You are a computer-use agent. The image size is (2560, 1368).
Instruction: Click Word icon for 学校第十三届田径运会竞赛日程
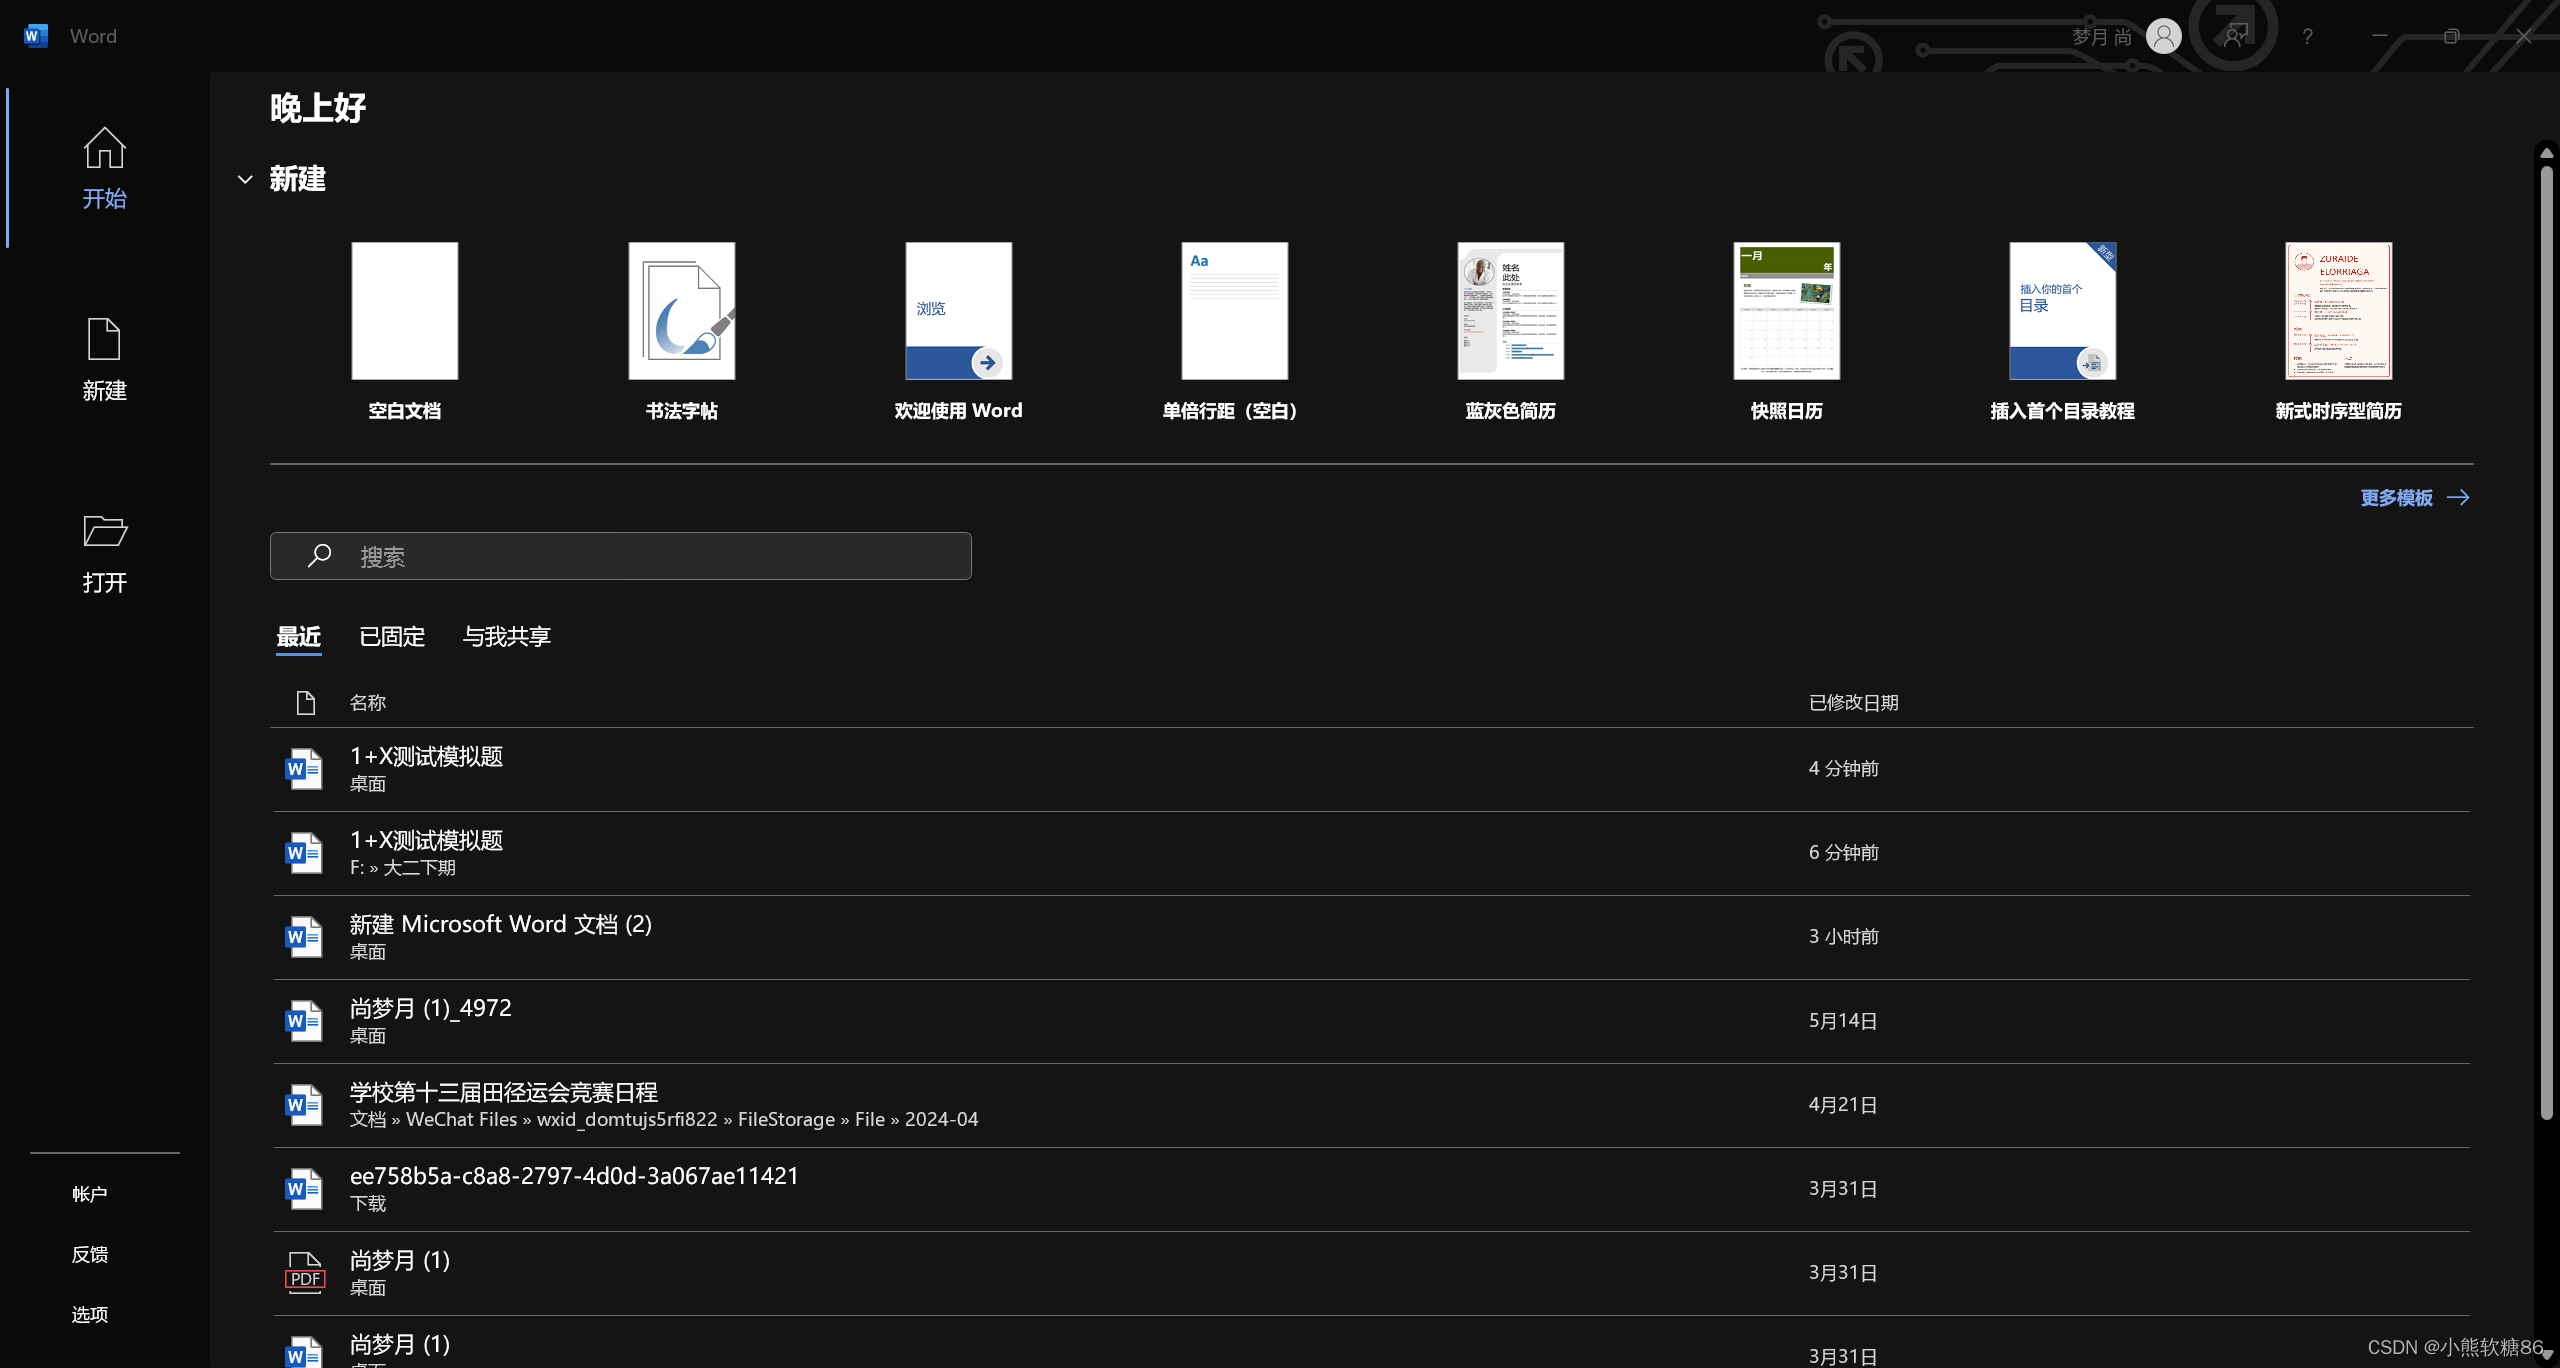click(x=304, y=1105)
